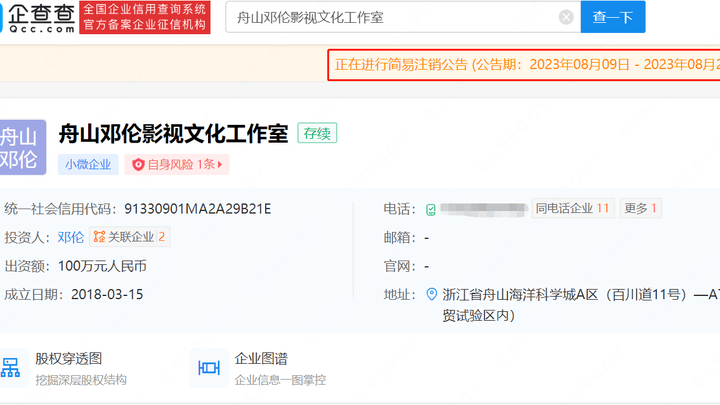Click the phone verified icon next to 电话
This screenshot has width=720, height=405.
pyautogui.click(x=431, y=209)
